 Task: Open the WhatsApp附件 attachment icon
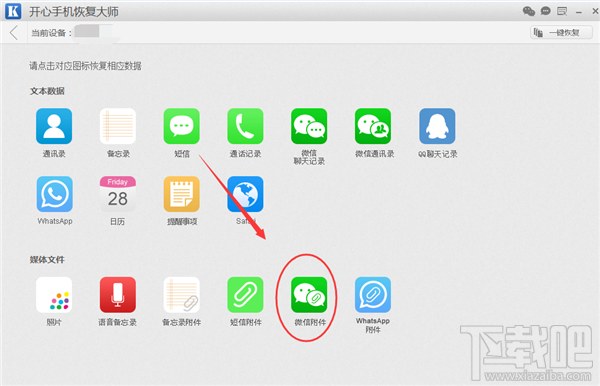pos(373,295)
